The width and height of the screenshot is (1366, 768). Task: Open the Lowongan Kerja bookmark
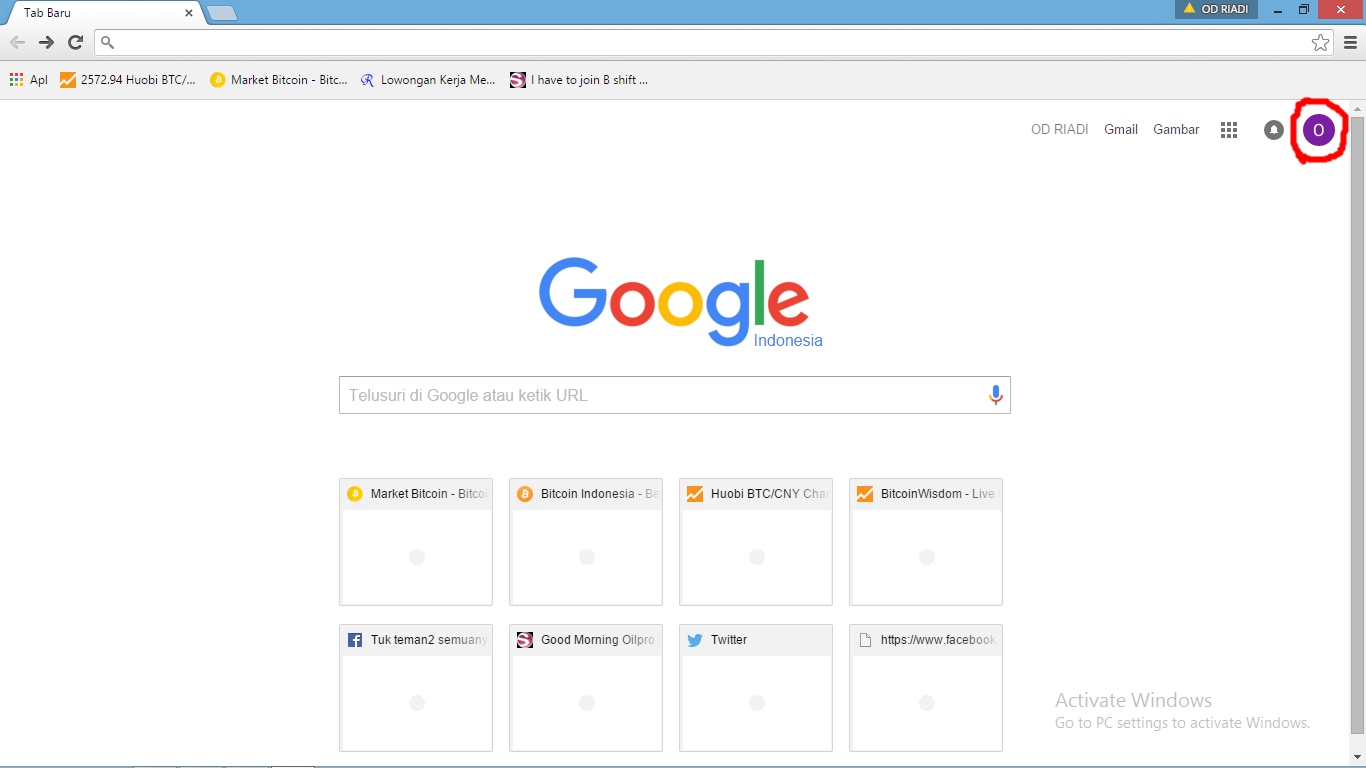(428, 80)
